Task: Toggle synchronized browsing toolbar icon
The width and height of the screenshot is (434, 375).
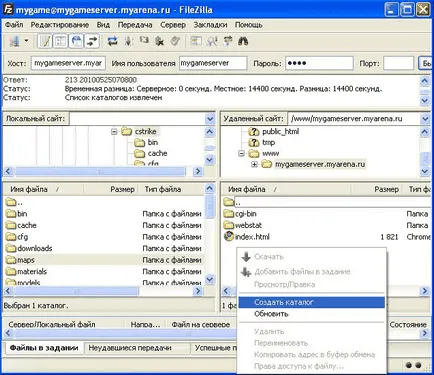Action: tap(228, 41)
